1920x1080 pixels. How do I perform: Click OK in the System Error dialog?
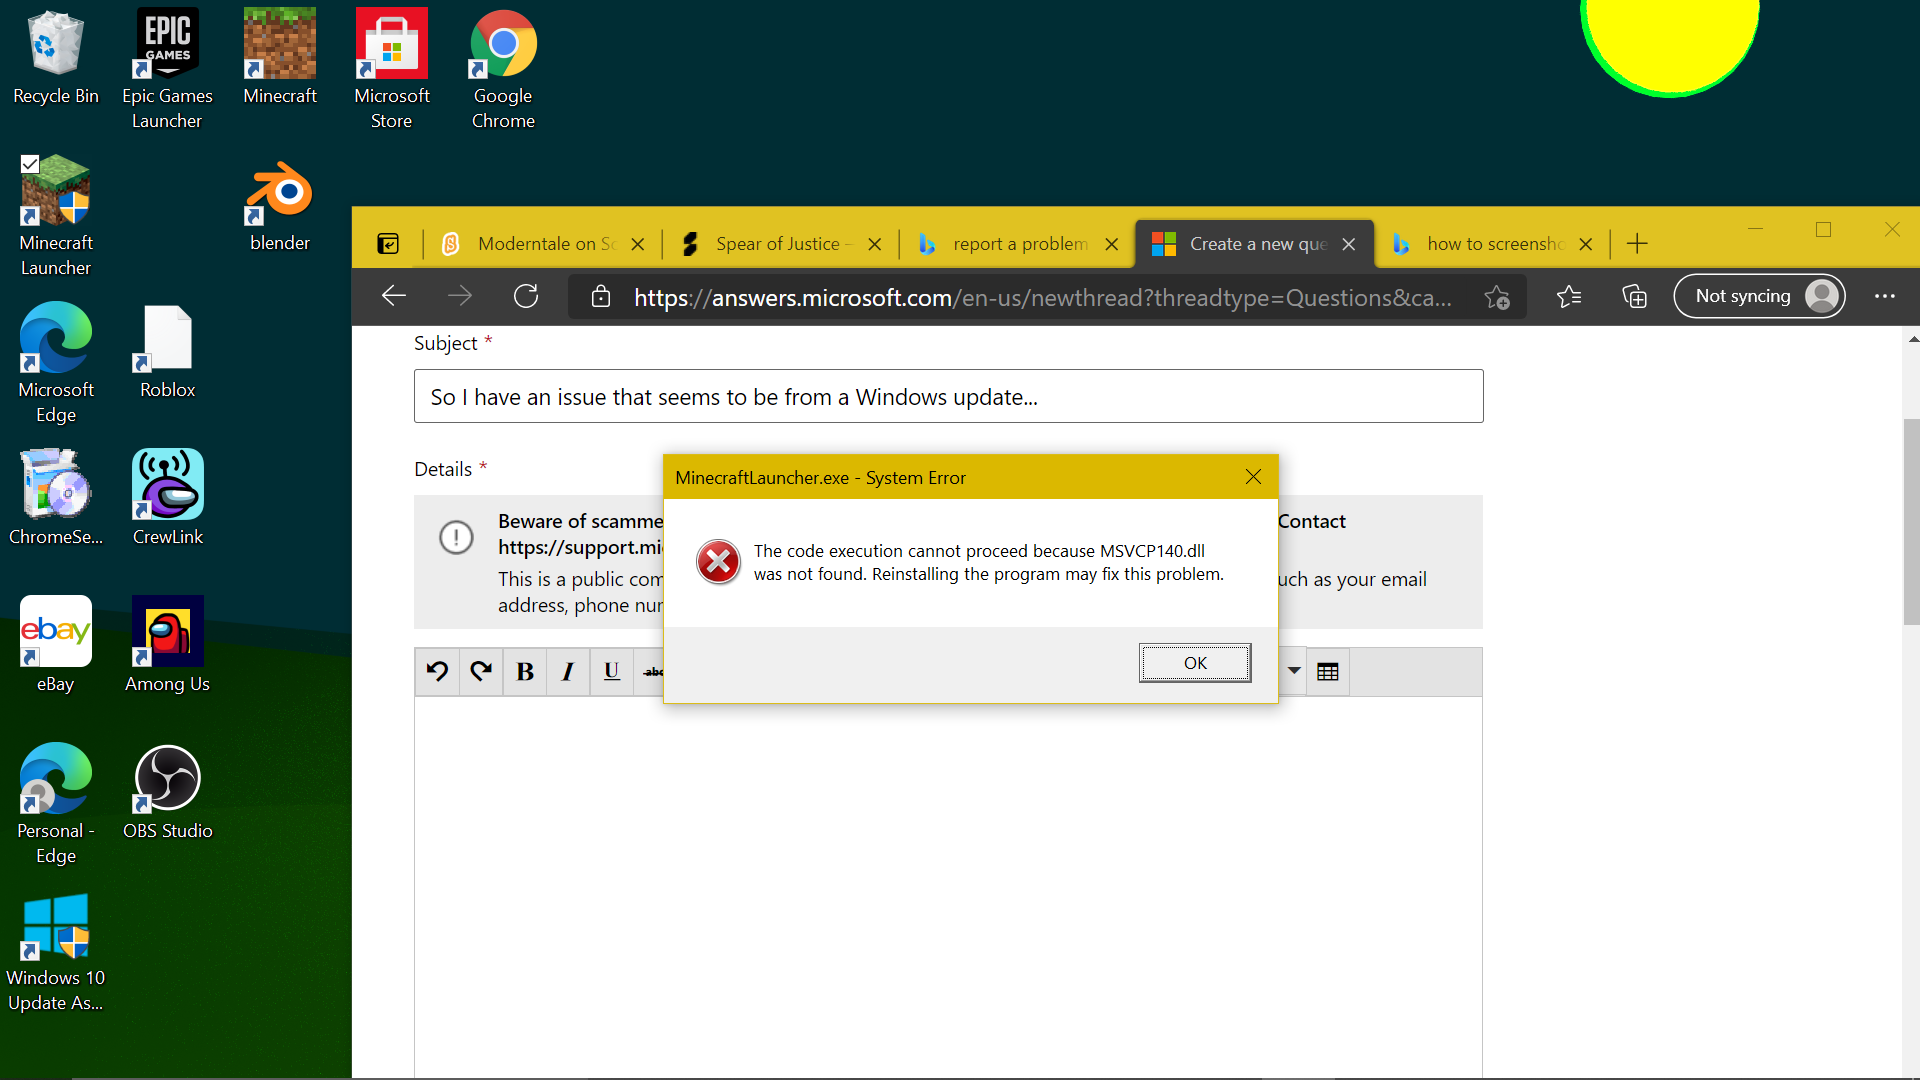tap(1195, 663)
